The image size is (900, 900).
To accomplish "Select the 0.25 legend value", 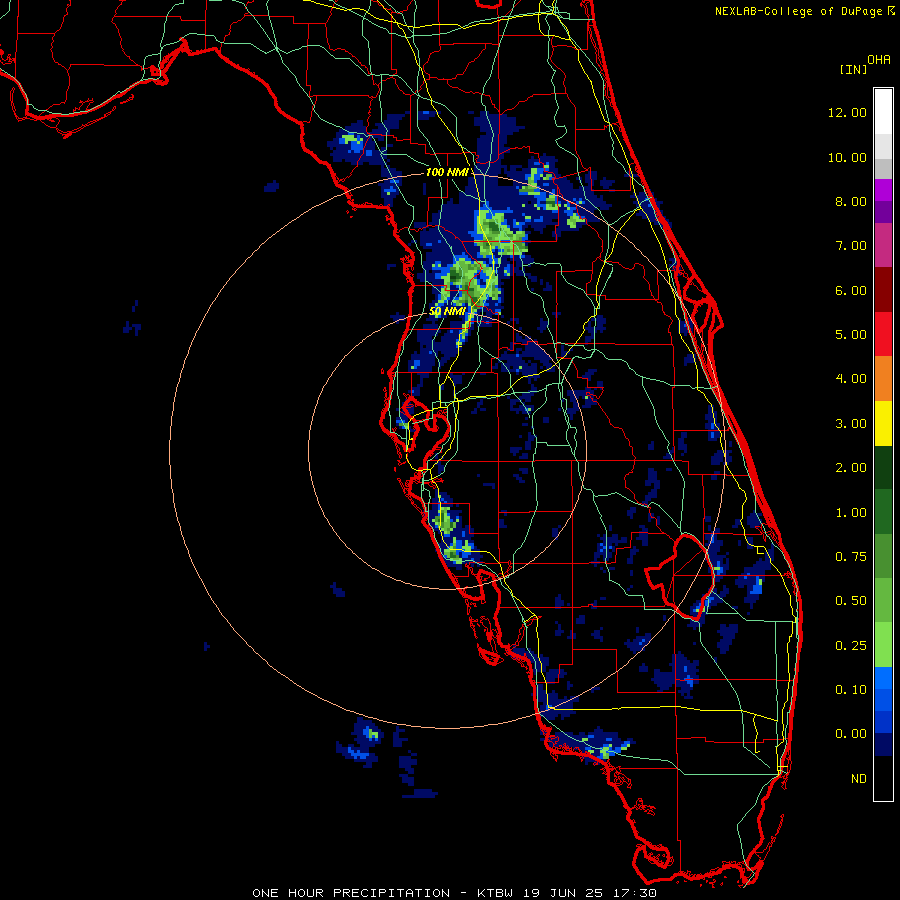I will (851, 646).
